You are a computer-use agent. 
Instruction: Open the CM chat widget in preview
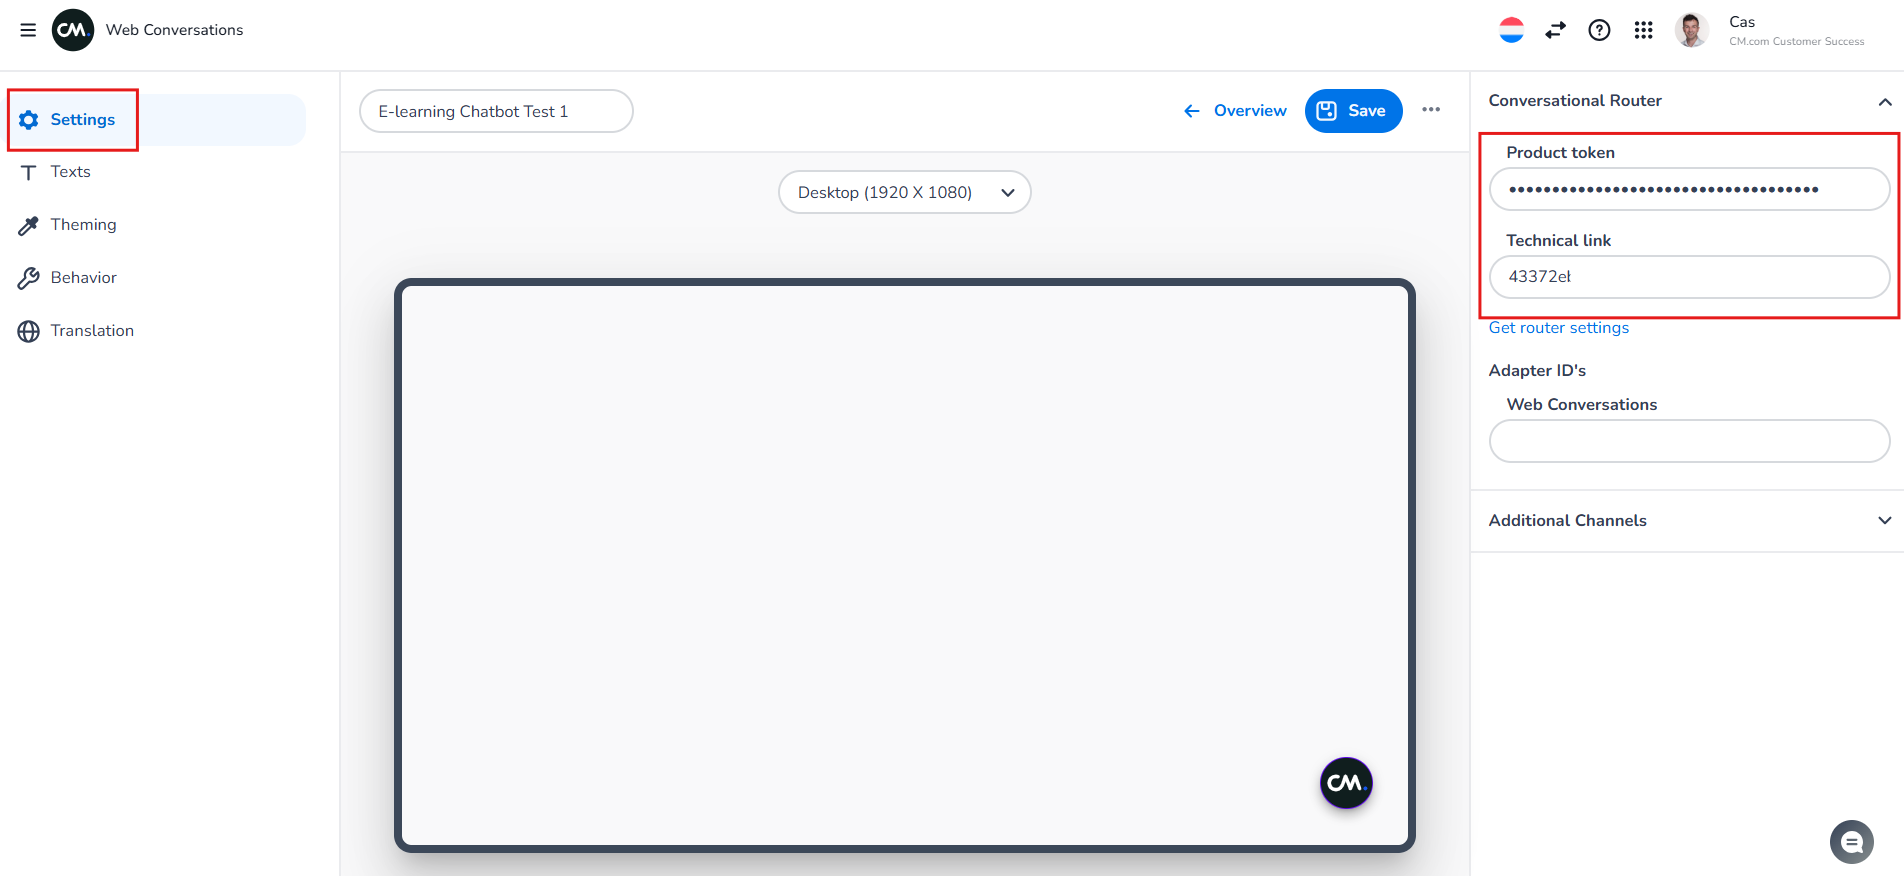pos(1345,782)
